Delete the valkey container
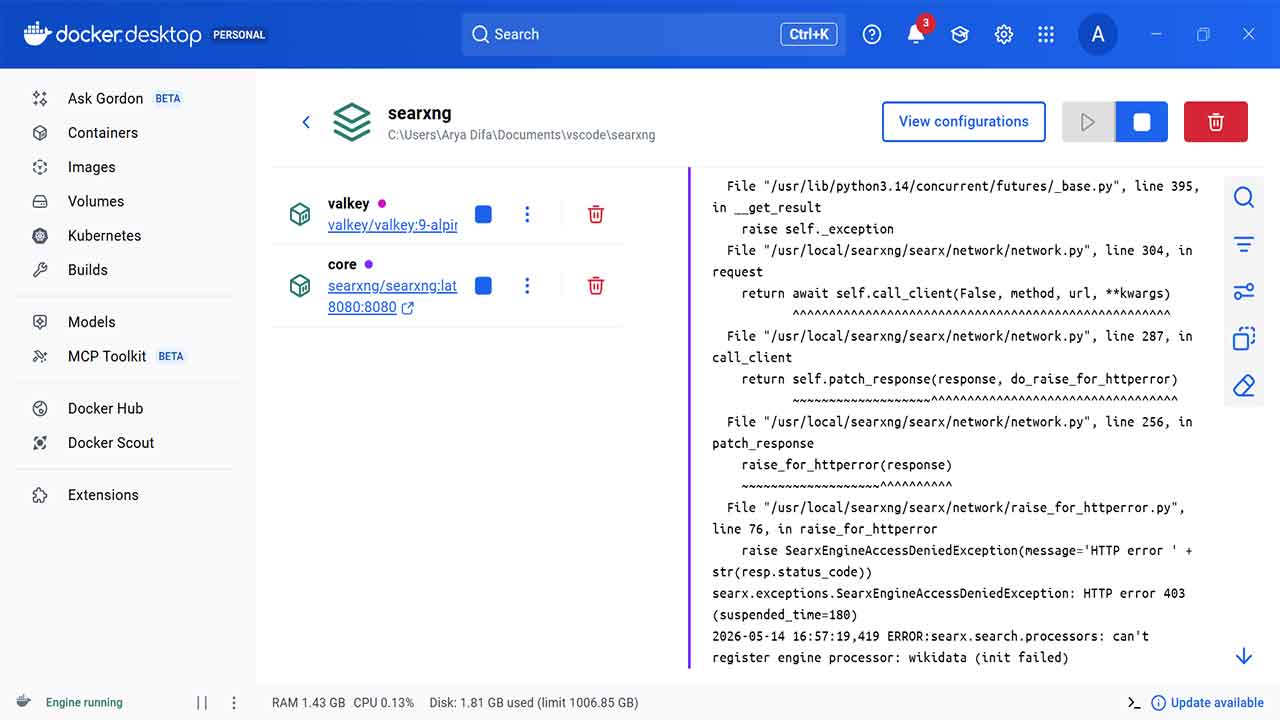 pos(596,214)
